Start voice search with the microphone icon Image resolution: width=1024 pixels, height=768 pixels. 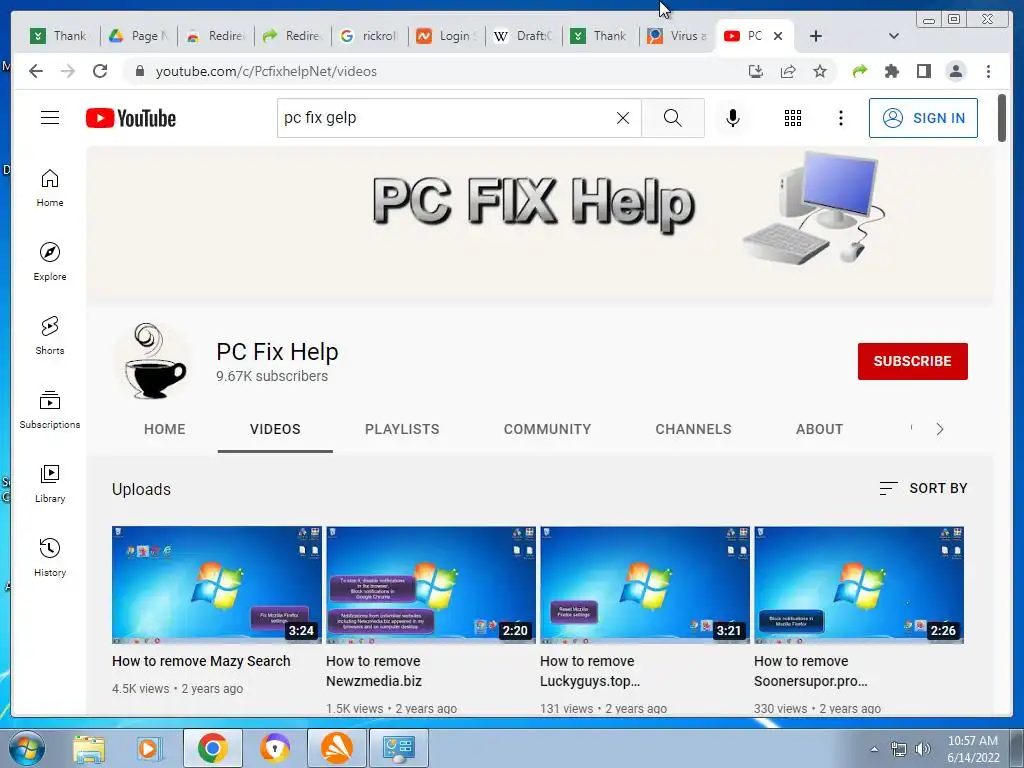click(x=733, y=118)
